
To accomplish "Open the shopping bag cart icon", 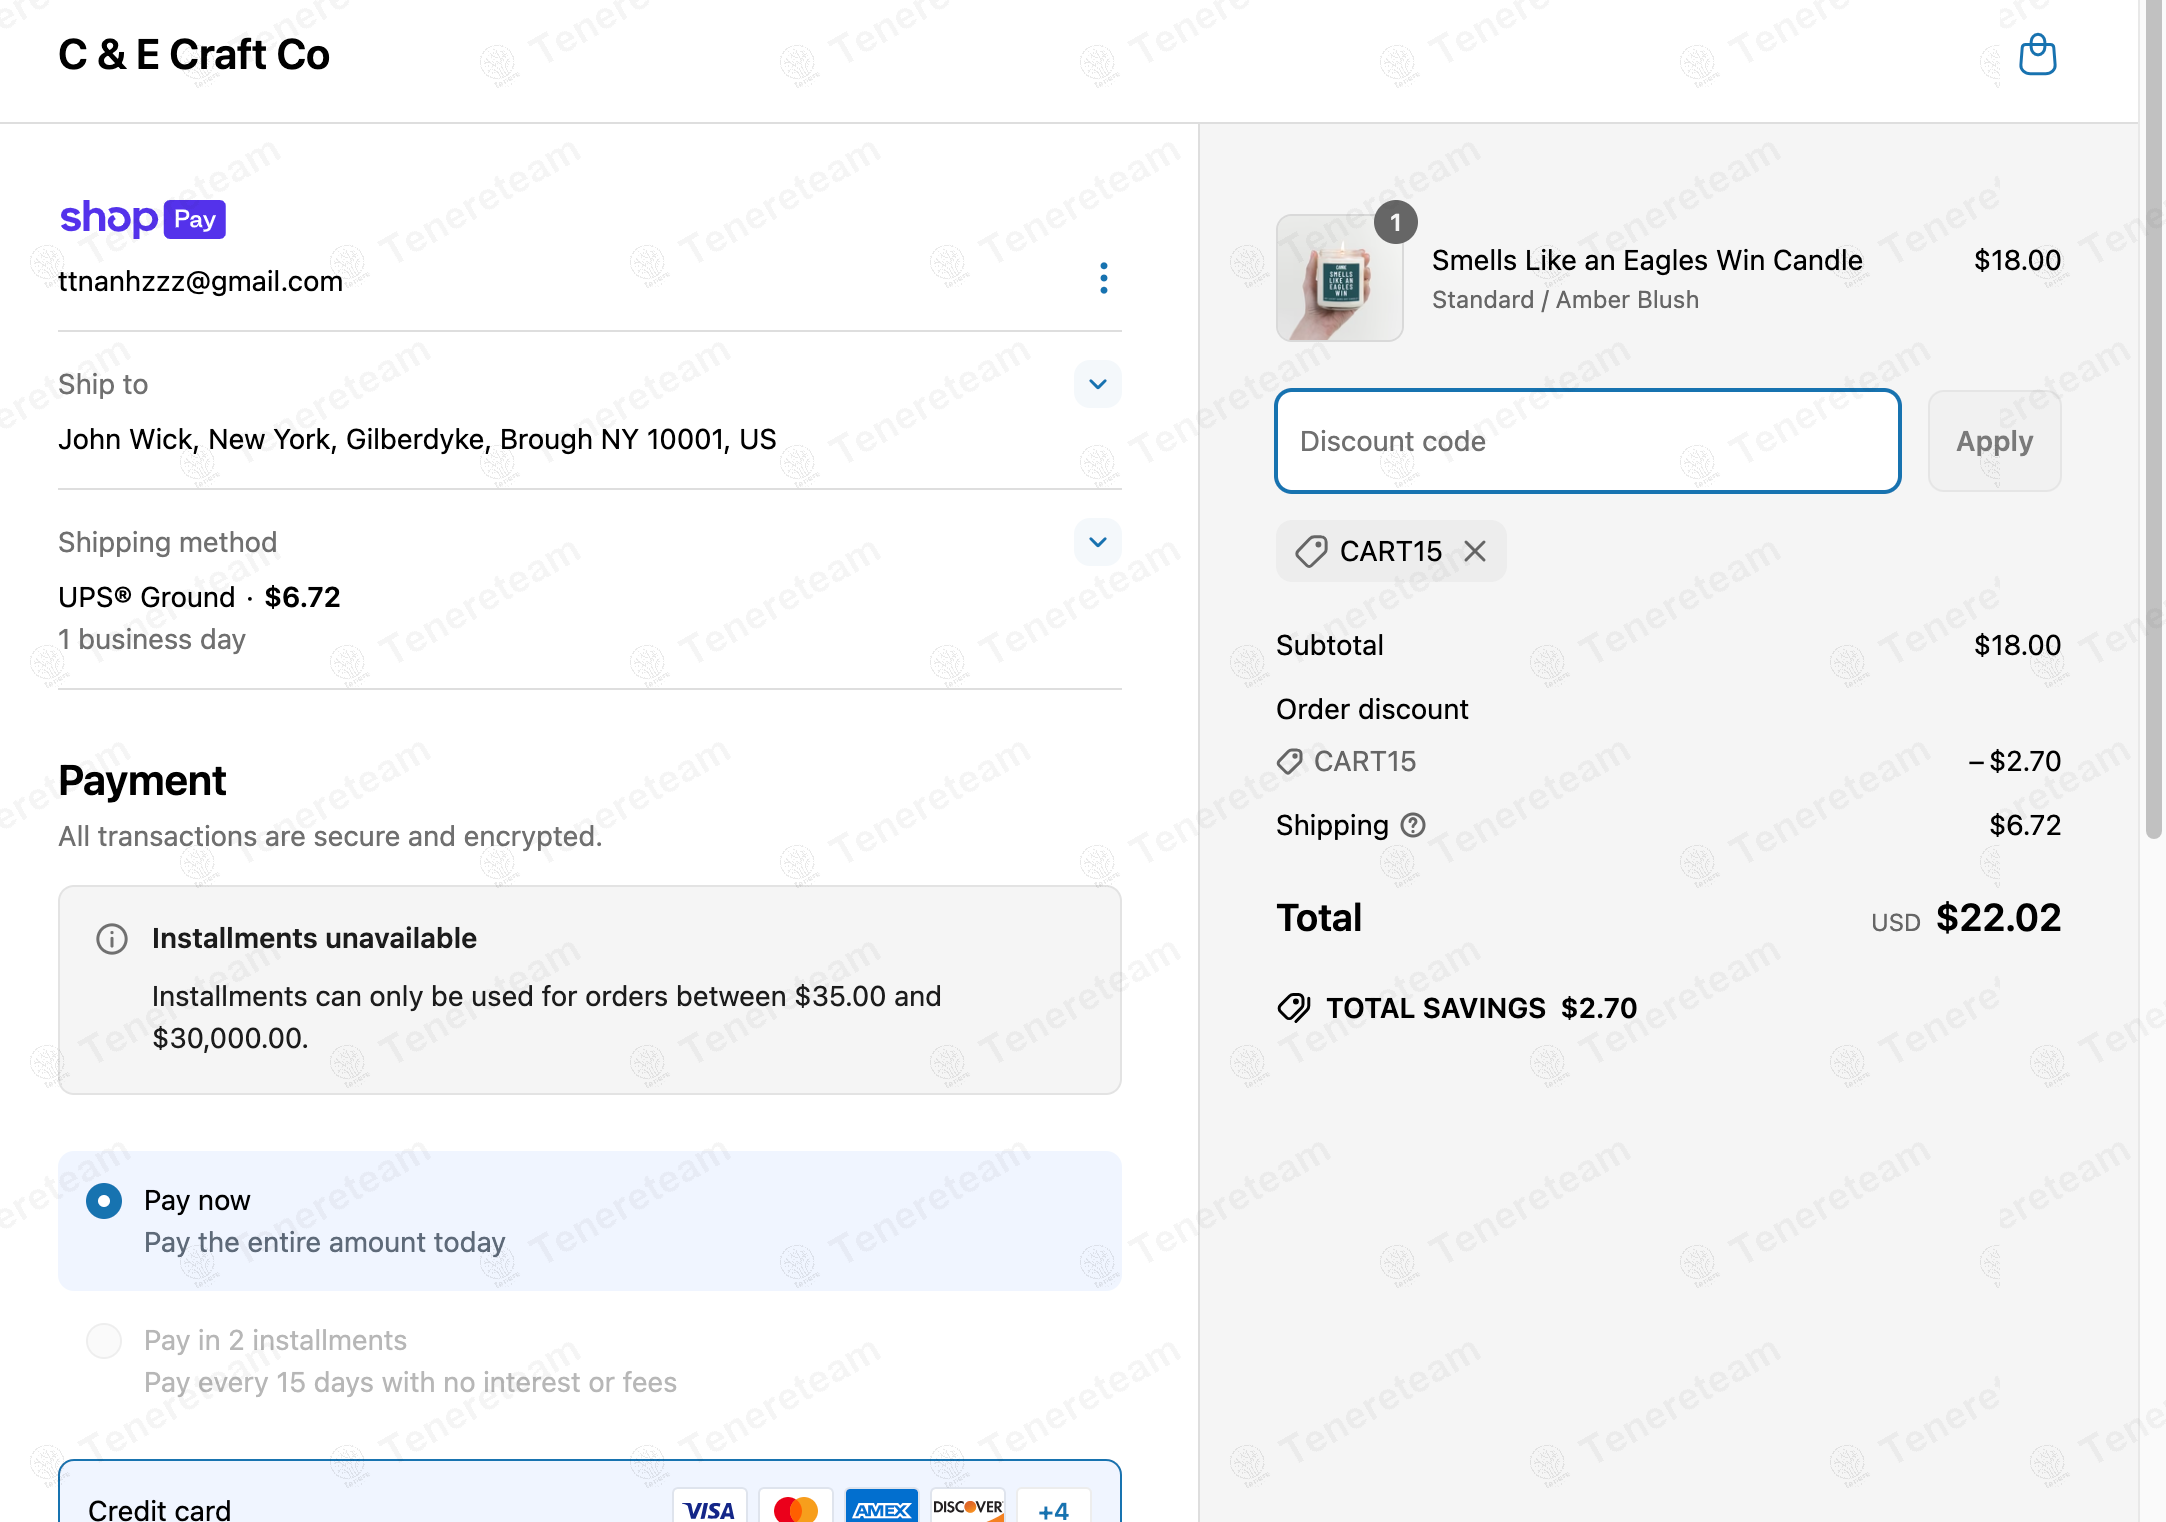I will 2037,55.
